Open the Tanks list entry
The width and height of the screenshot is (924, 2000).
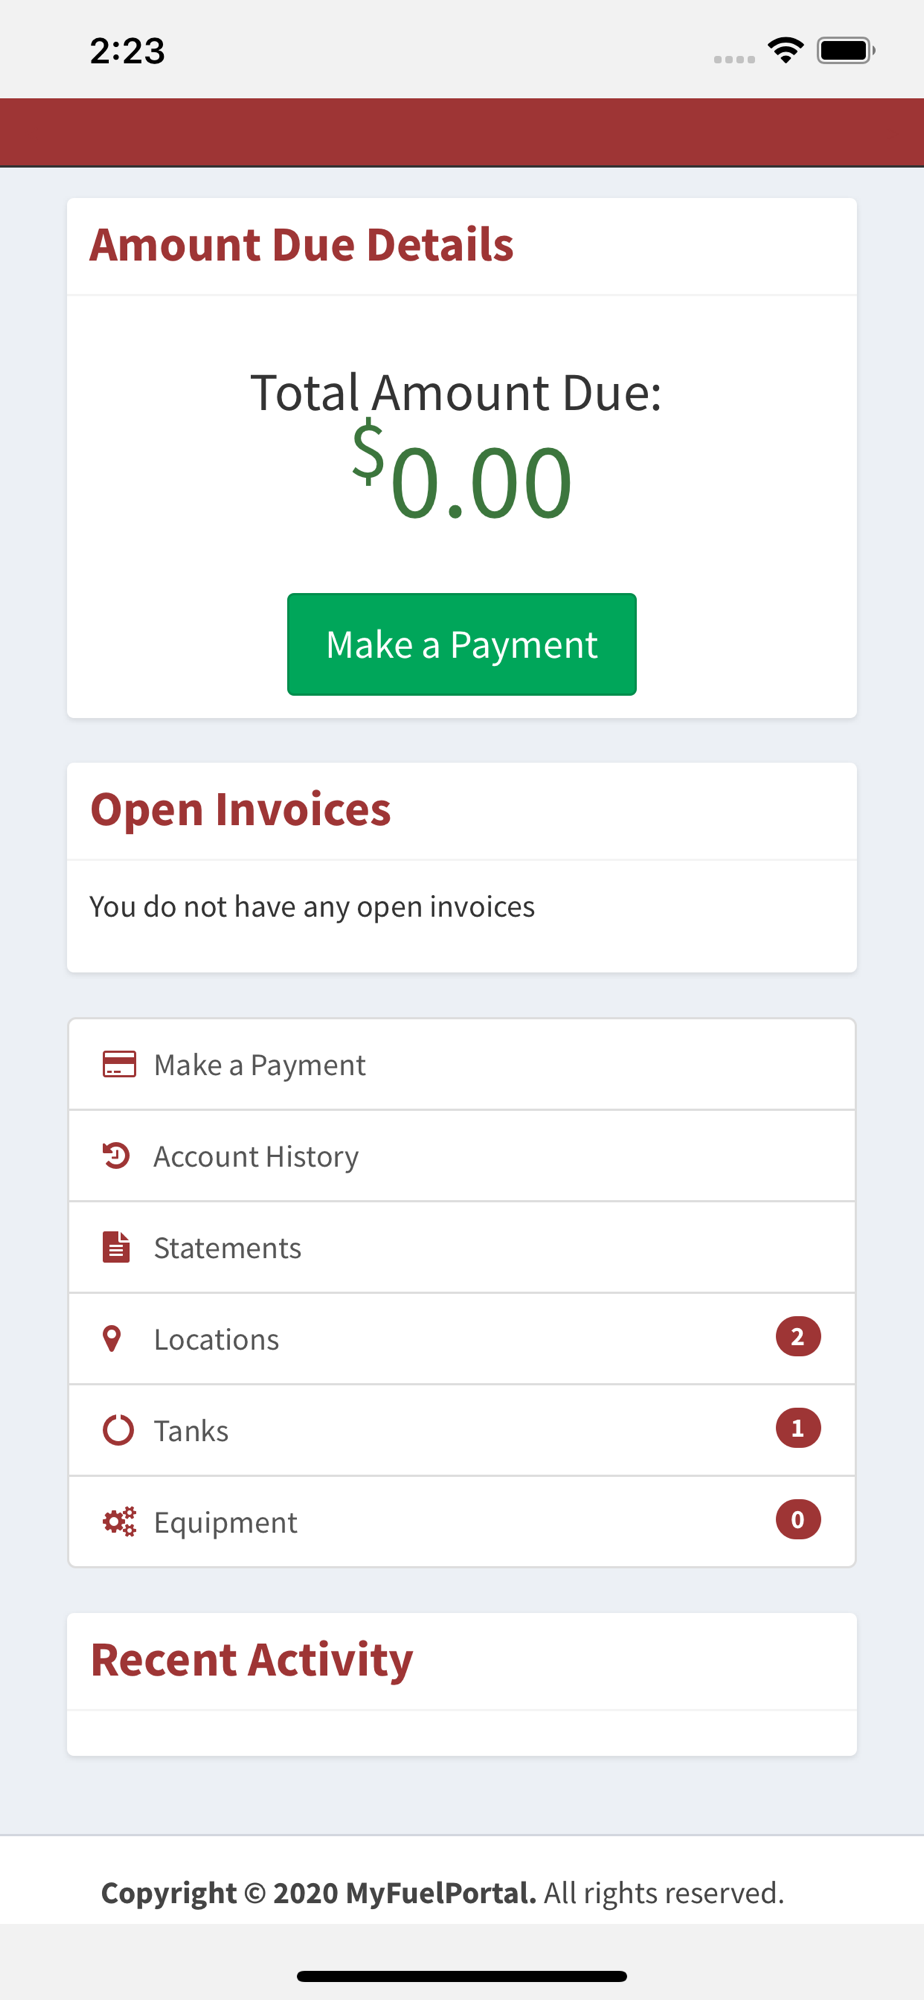coord(462,1430)
